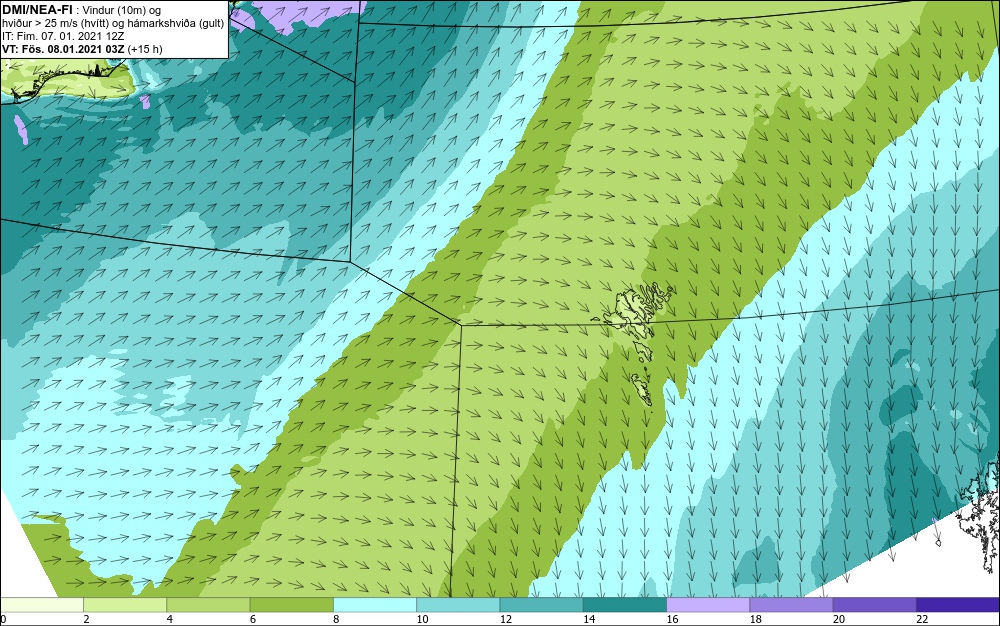Click the DMI/NEA-FI title text
This screenshot has width=1000, height=626.
[x=37, y=10]
